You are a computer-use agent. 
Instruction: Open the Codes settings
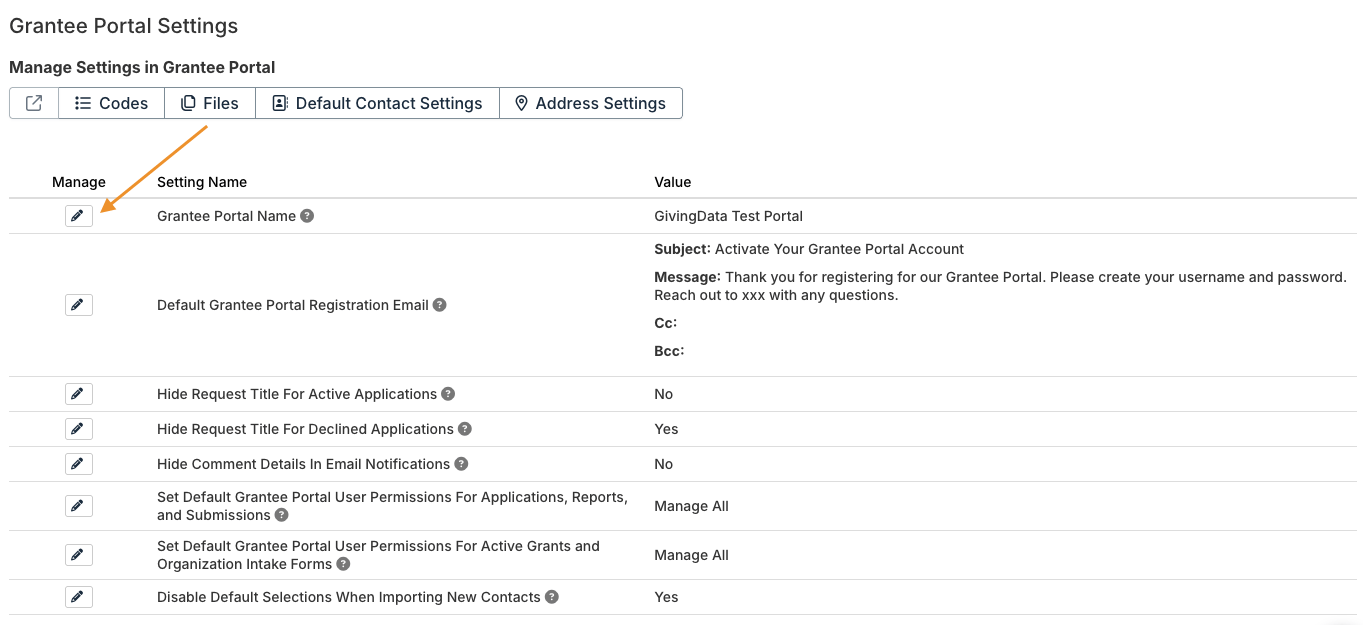pos(110,102)
